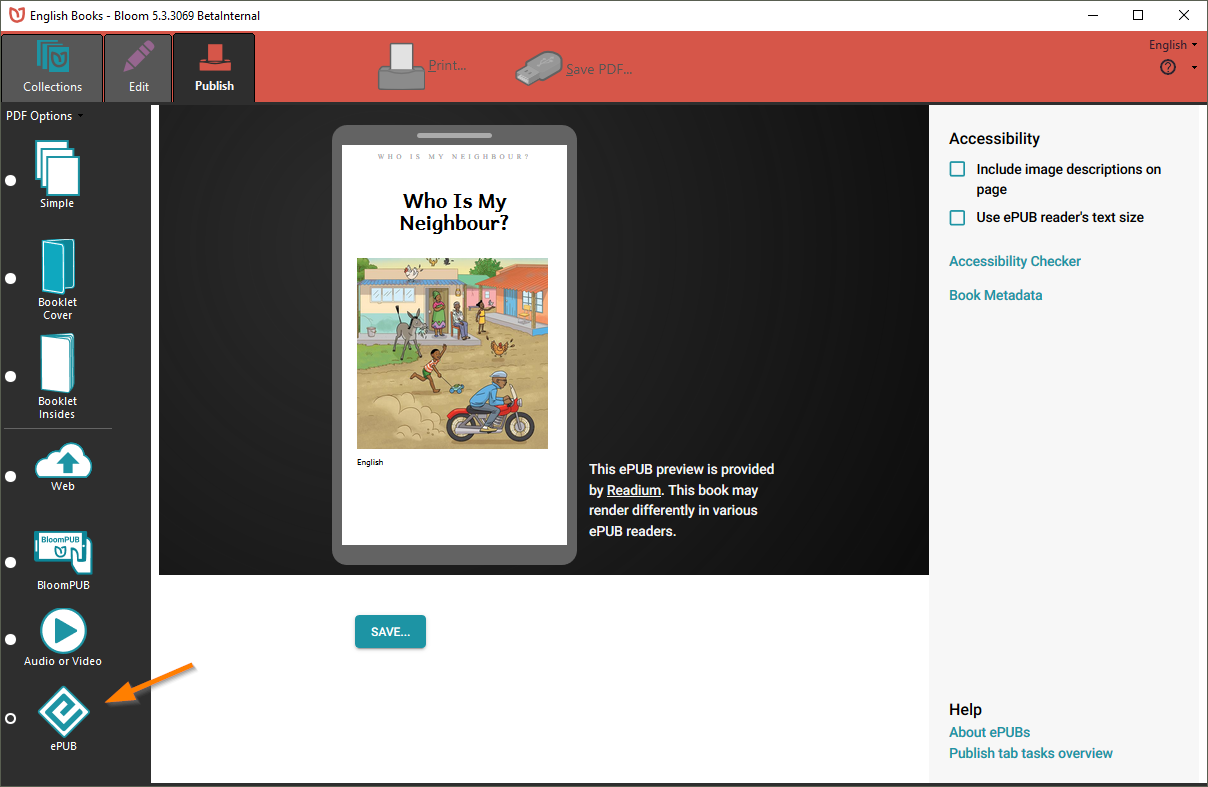1208x787 pixels.
Task: Select the ePUB radio button
Action: pyautogui.click(x=11, y=718)
